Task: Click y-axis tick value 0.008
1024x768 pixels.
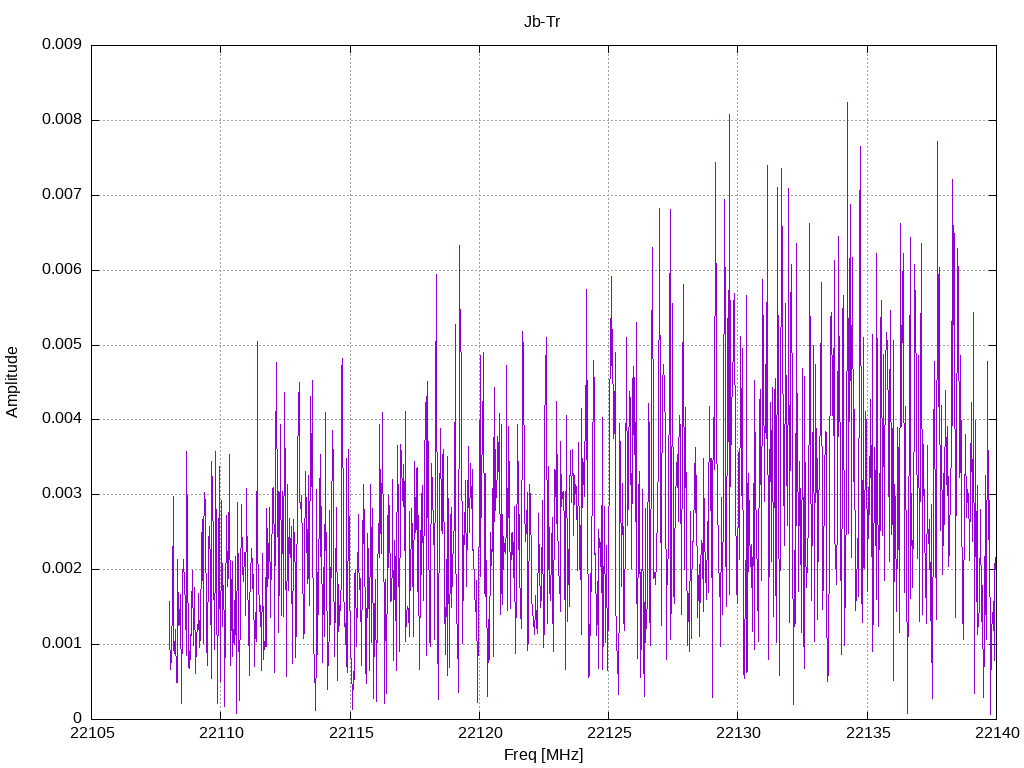Action: tap(62, 120)
